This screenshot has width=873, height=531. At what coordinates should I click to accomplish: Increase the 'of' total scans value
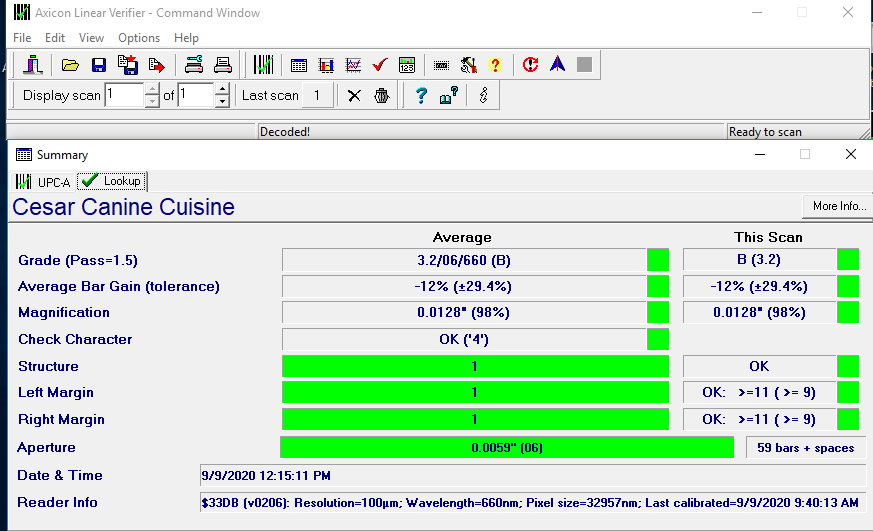224,90
